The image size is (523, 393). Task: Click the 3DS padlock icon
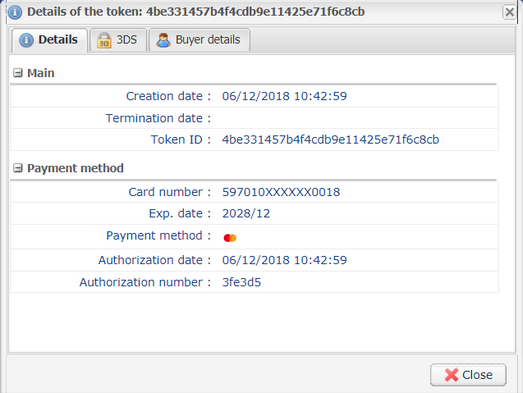click(104, 40)
